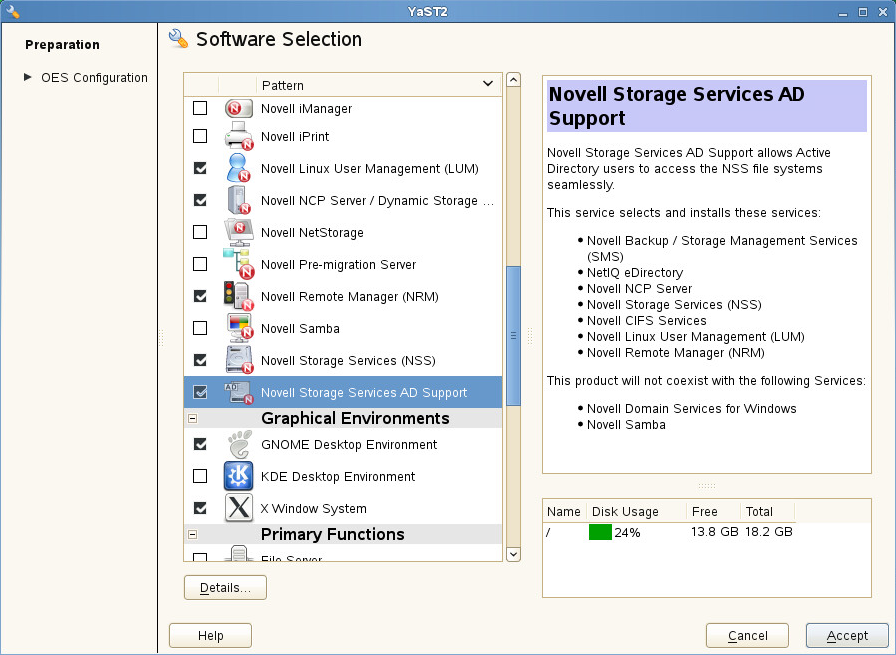Expand OES Configuration in the sidebar
Screen dimensions: 896x655
[x=28, y=77]
